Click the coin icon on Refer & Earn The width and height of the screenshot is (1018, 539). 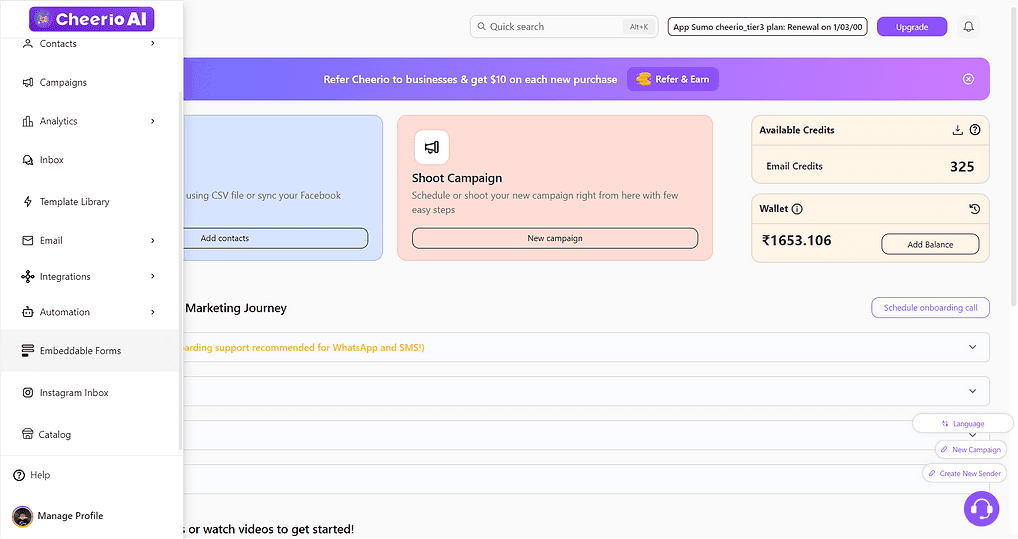click(x=643, y=79)
